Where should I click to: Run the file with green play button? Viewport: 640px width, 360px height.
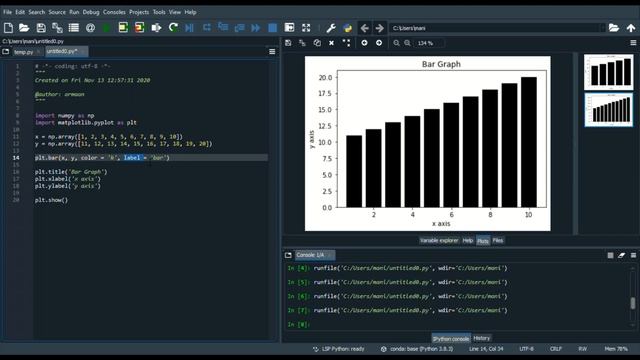(106, 28)
